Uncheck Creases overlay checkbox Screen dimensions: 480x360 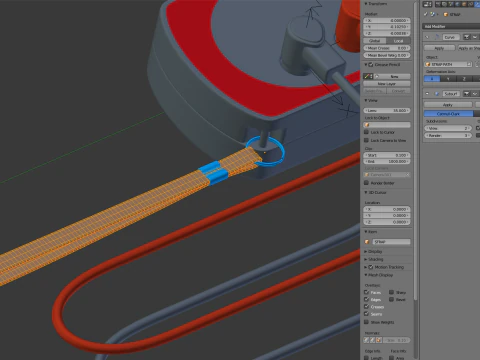[366, 307]
